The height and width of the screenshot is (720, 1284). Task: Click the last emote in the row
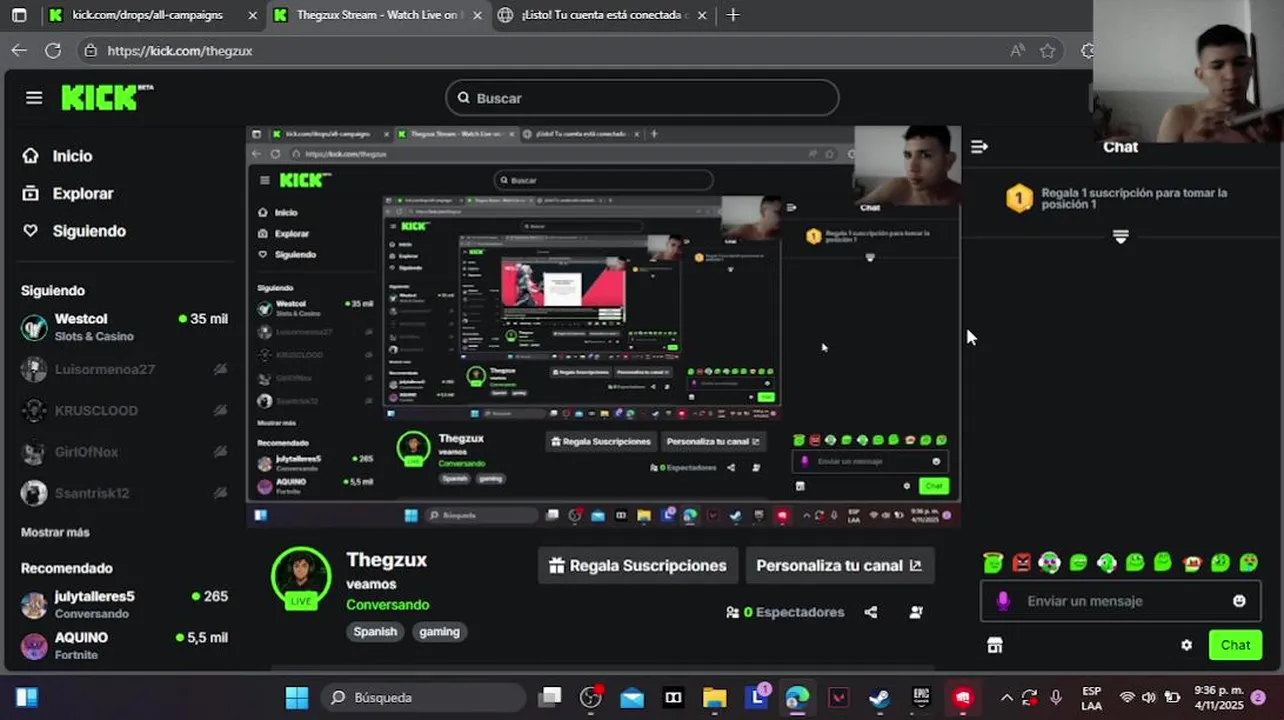click(1248, 563)
